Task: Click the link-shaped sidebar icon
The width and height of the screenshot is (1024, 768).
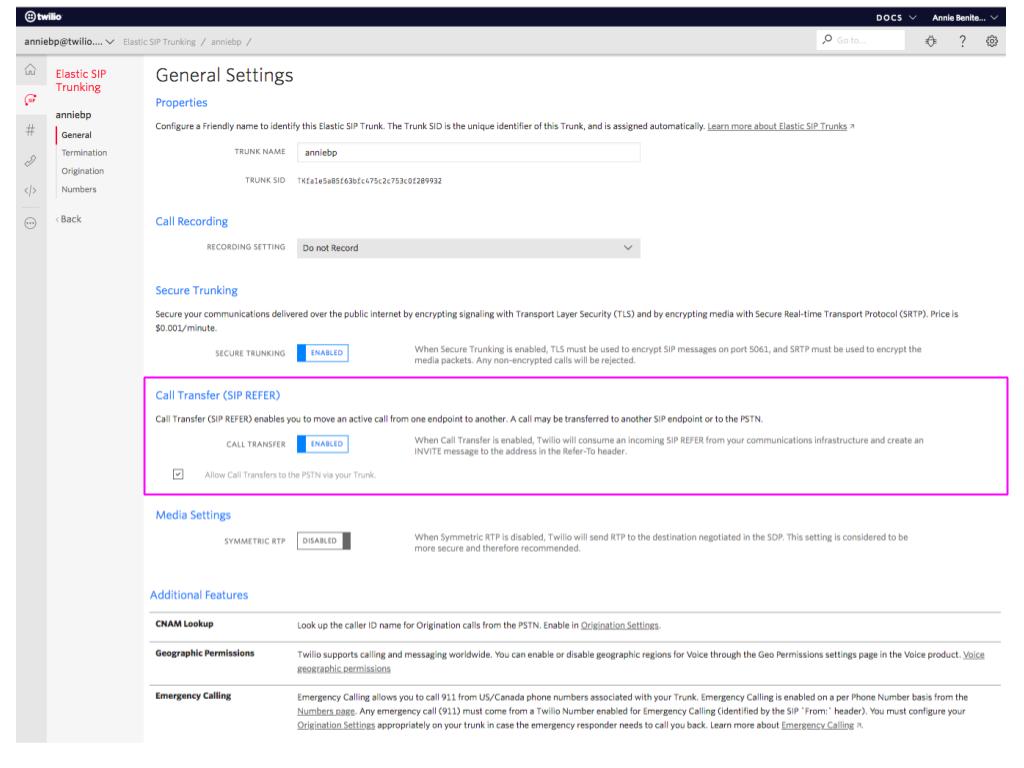Action: pos(30,161)
